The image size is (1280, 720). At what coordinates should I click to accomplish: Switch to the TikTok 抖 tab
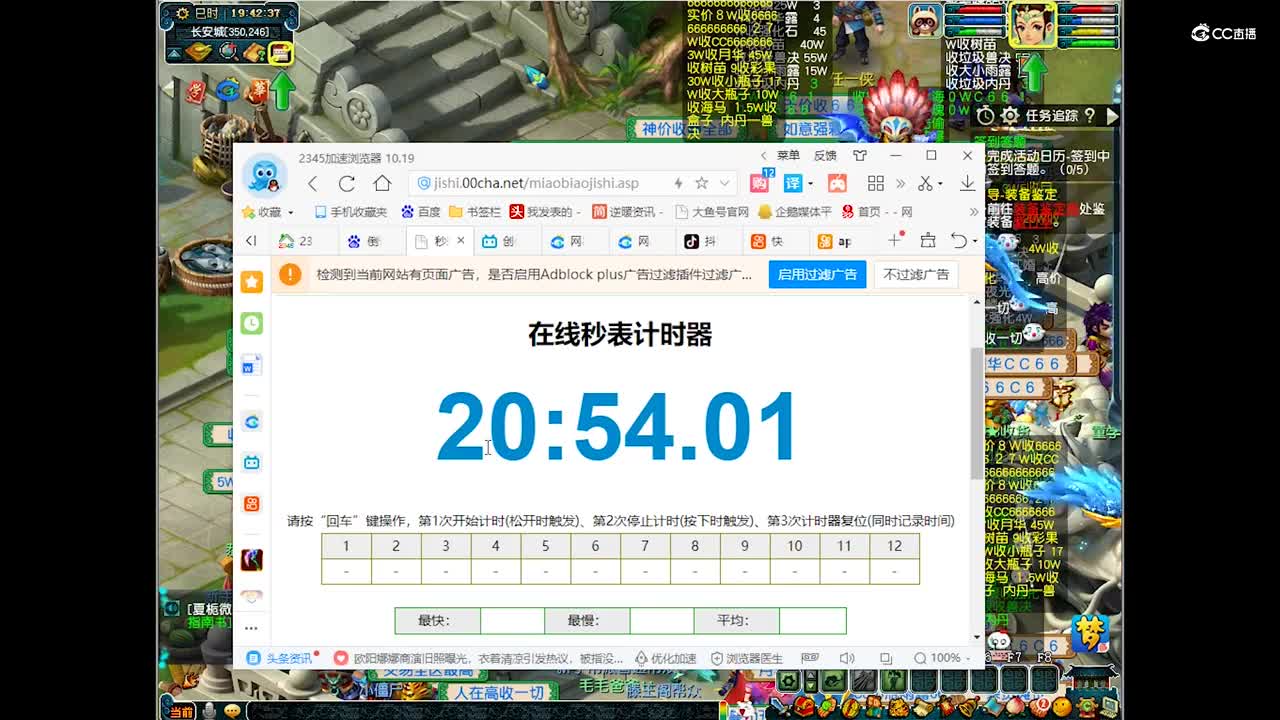[x=707, y=241]
